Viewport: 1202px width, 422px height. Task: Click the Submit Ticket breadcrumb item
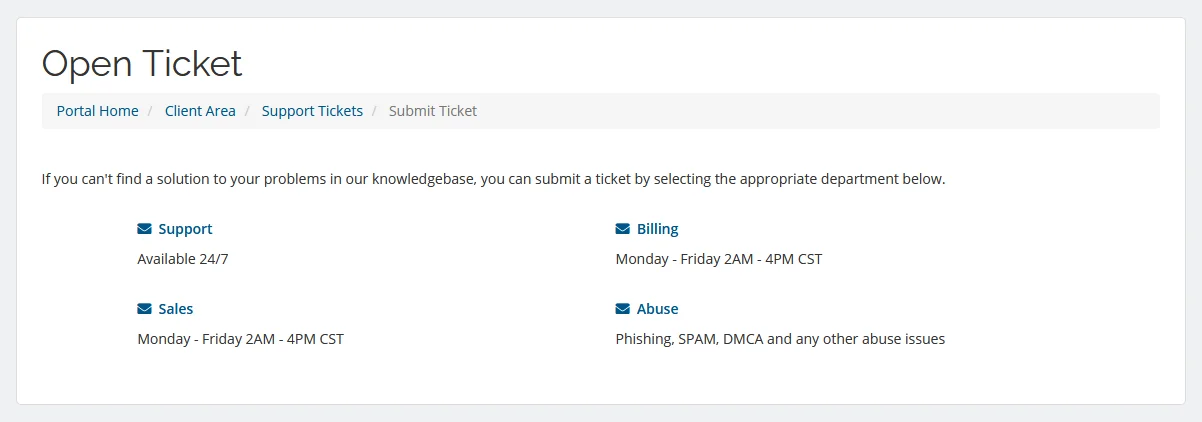coord(433,111)
